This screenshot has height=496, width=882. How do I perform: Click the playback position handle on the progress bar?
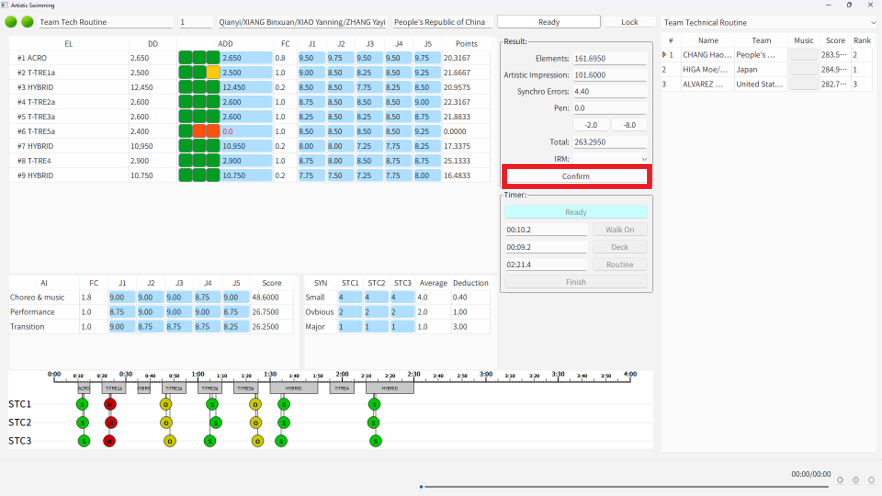[421, 486]
